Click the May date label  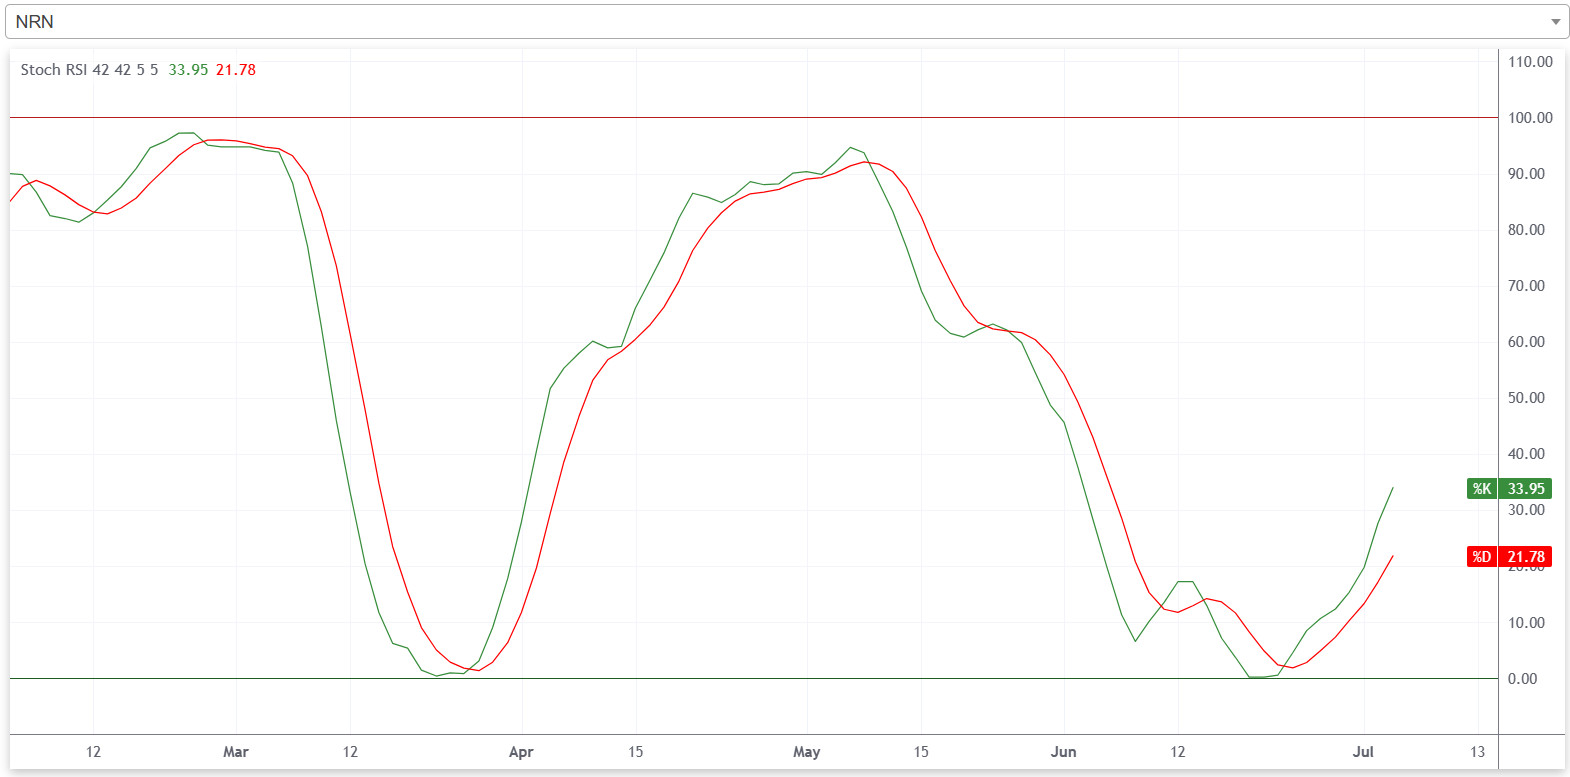806,752
